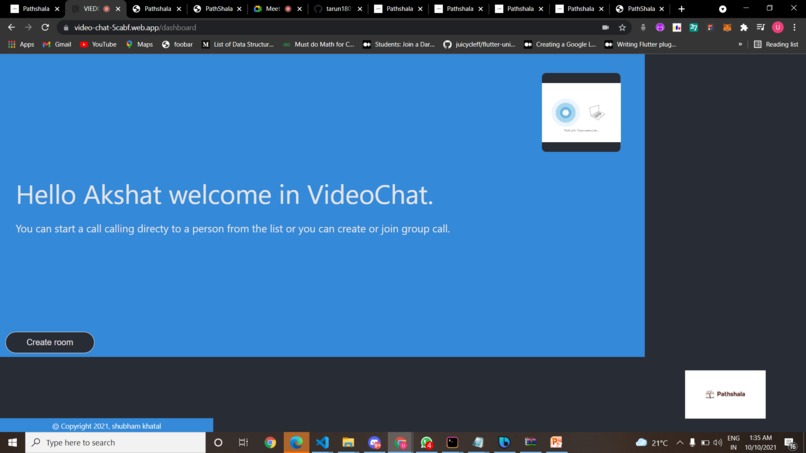Screen dimensions: 806x453
Task: Expand hidden system tray icons
Action: [x=680, y=442]
